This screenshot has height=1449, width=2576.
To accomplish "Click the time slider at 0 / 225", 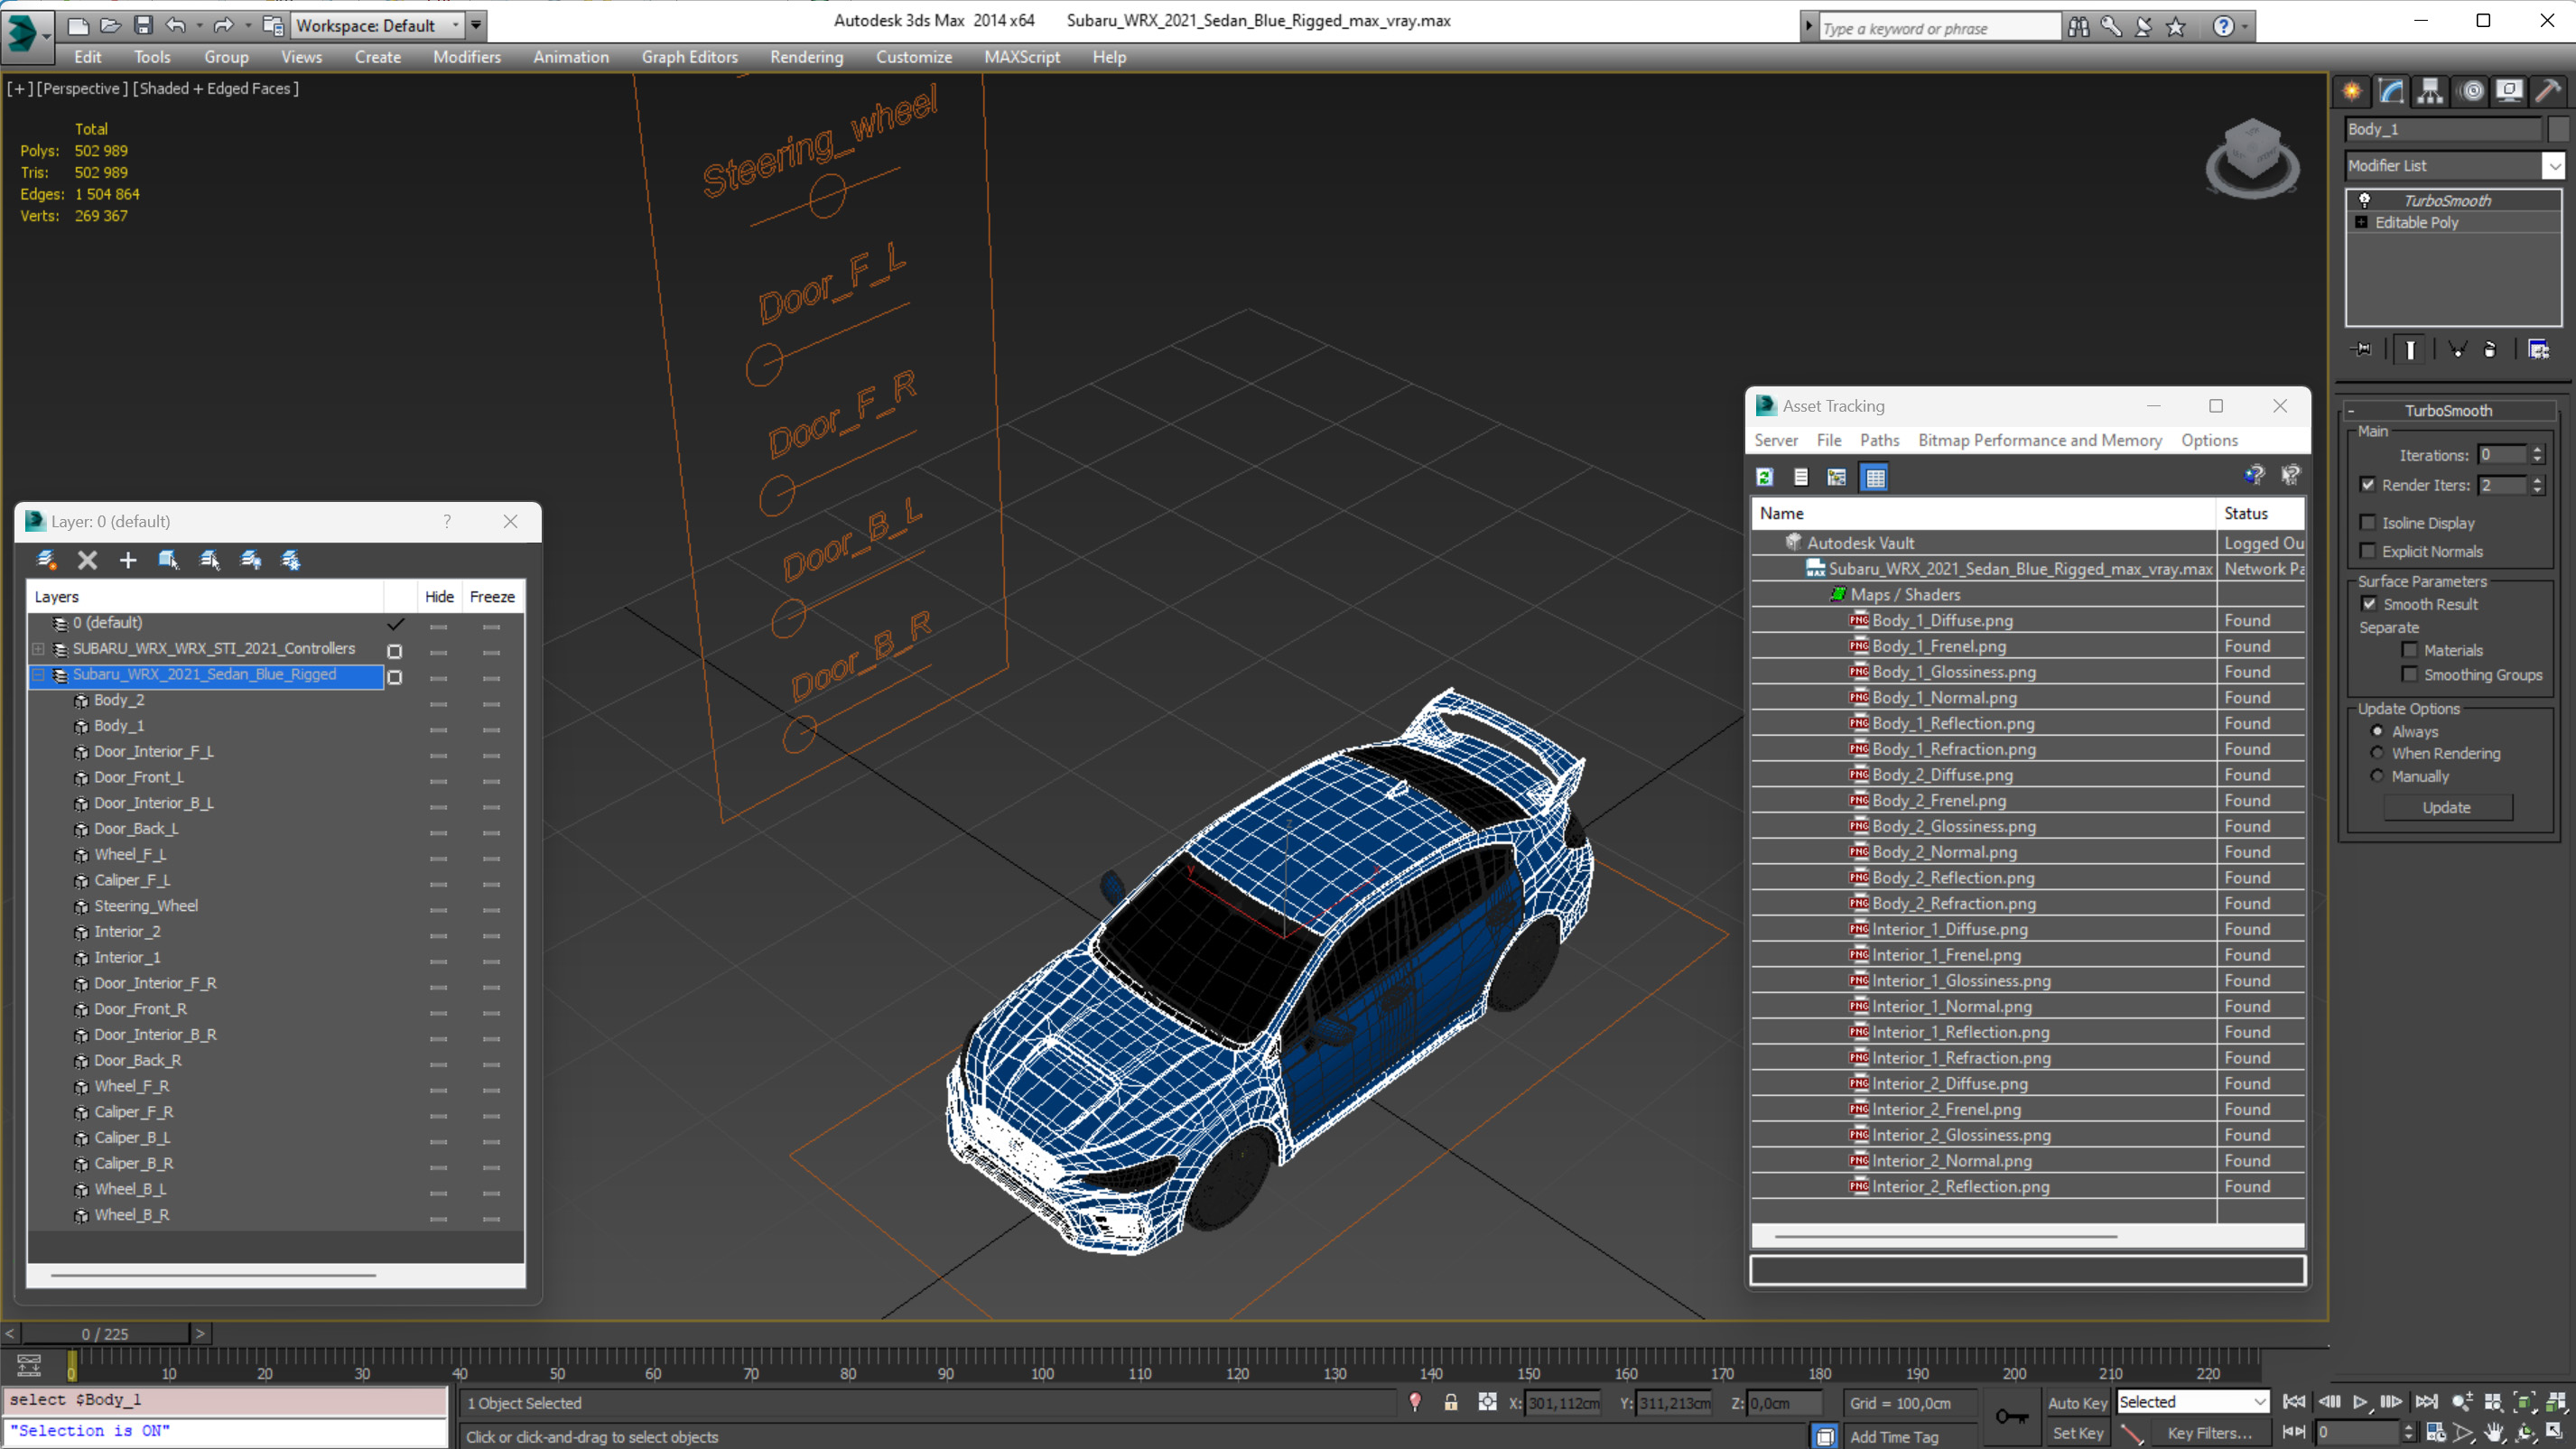I will [105, 1333].
